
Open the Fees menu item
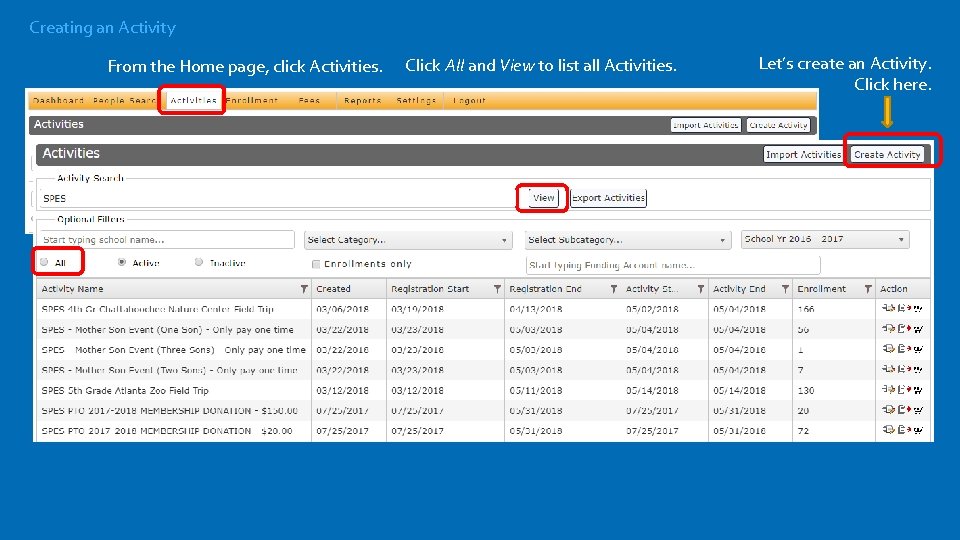[310, 100]
